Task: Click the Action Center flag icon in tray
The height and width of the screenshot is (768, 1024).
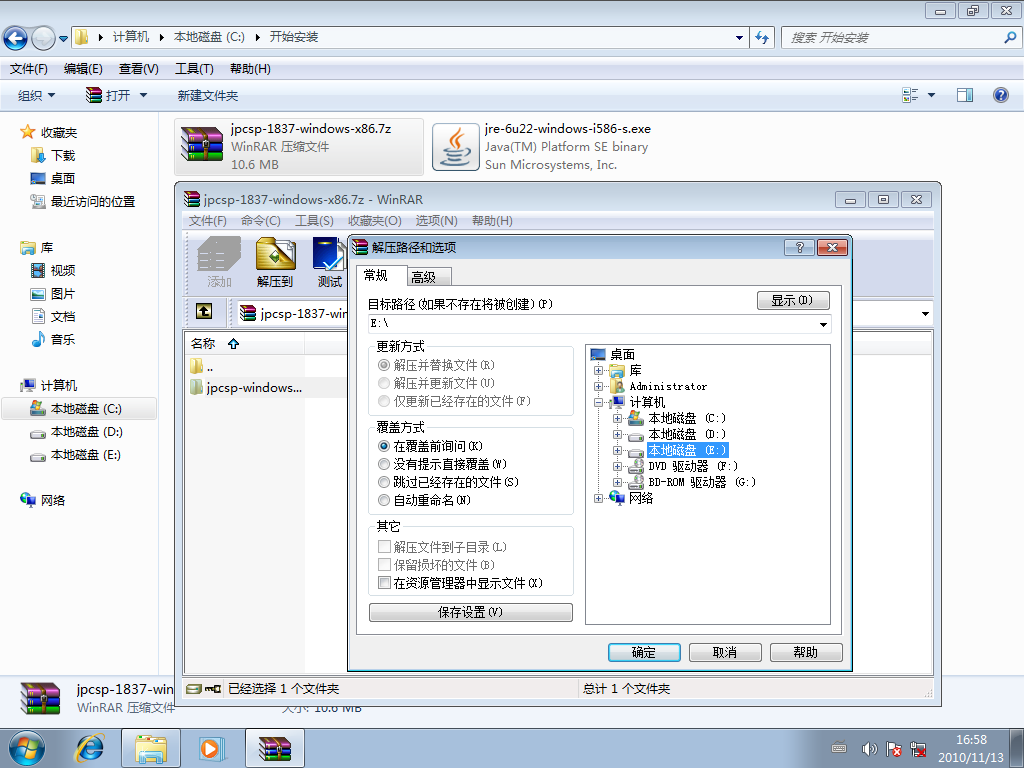Action: point(893,749)
